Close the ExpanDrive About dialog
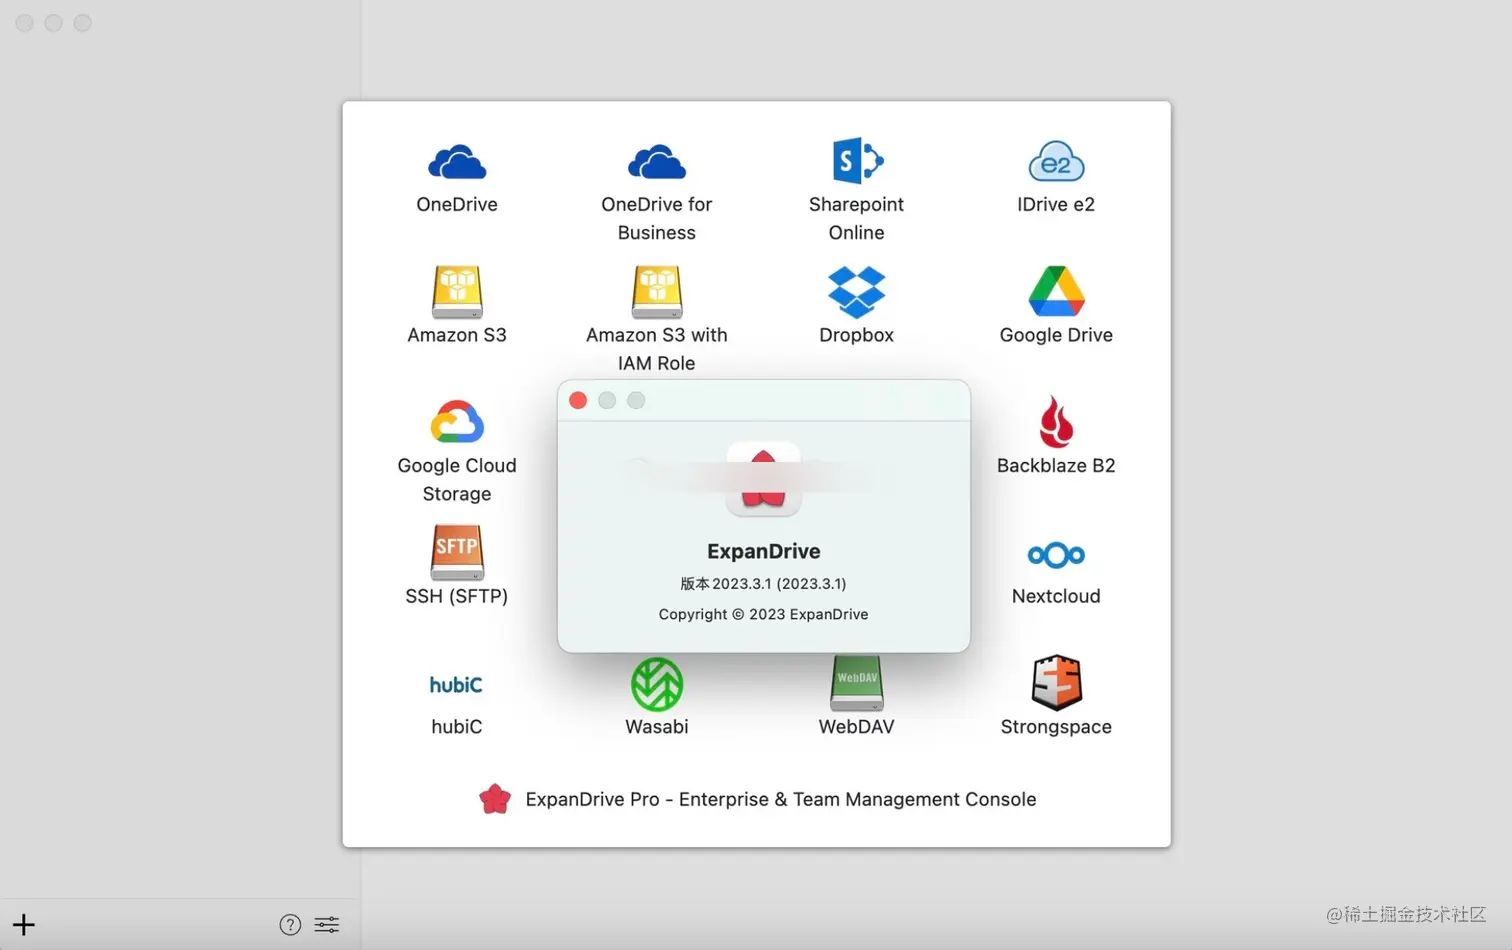 point(578,400)
